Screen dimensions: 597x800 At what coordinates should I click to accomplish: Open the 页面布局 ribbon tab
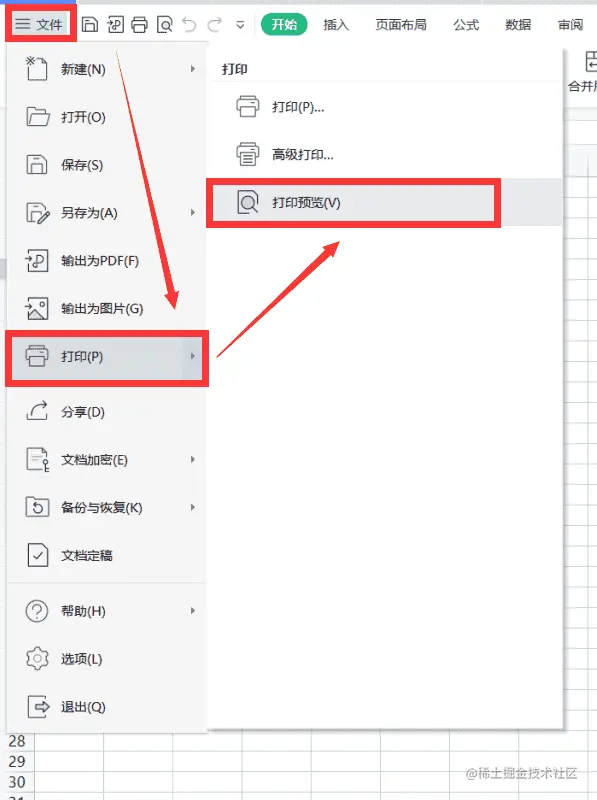point(401,24)
